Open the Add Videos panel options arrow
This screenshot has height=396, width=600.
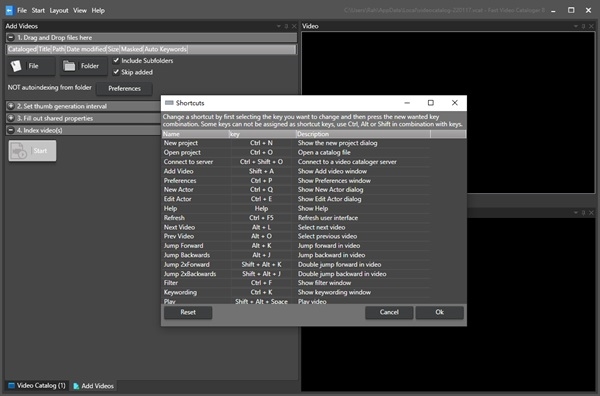[279, 26]
